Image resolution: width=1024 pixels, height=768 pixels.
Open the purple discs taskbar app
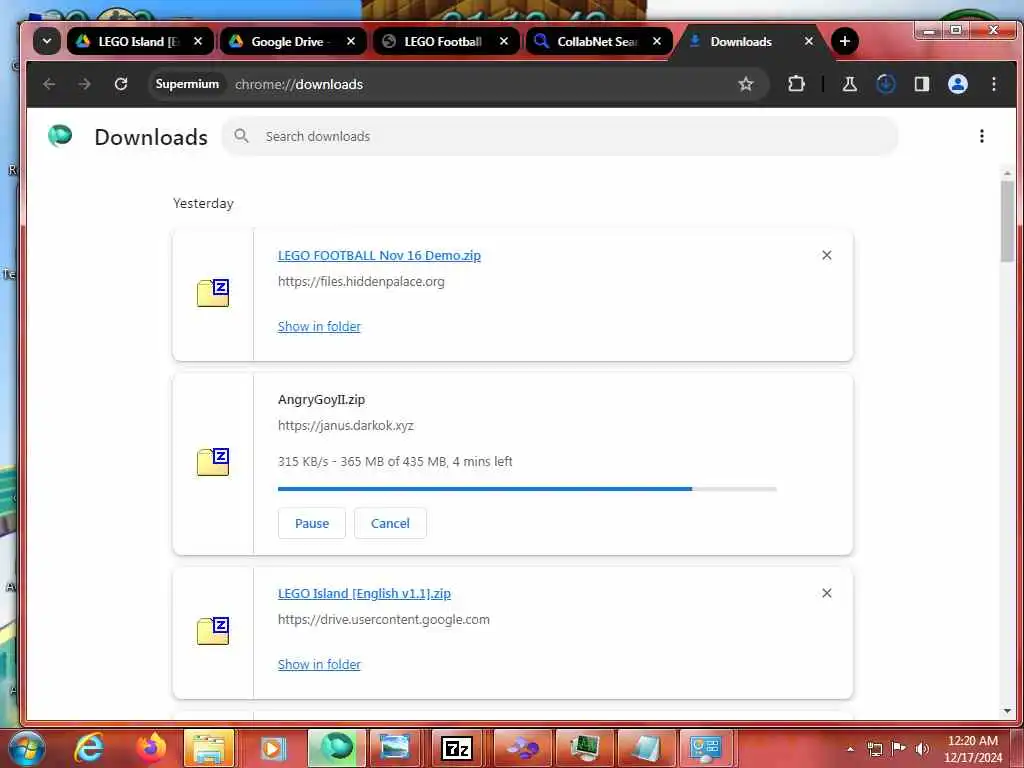point(523,748)
